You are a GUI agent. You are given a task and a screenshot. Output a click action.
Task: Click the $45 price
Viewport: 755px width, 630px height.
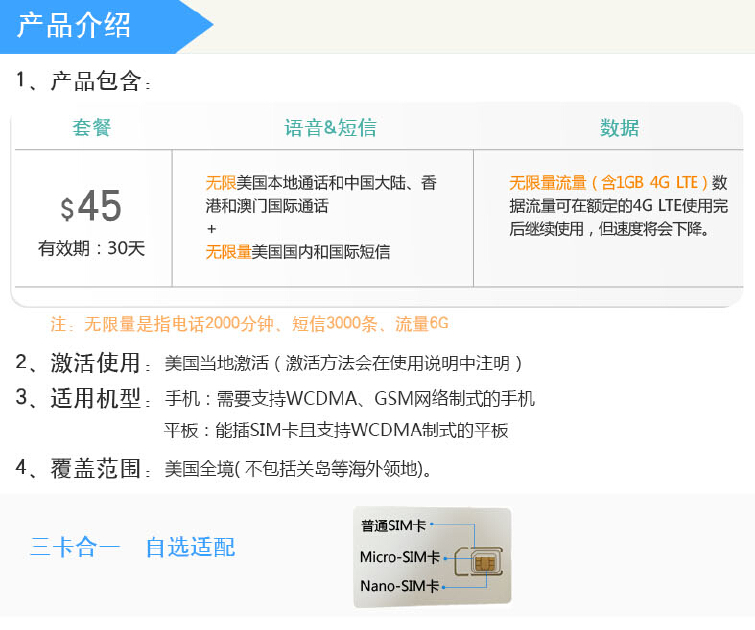[91, 207]
